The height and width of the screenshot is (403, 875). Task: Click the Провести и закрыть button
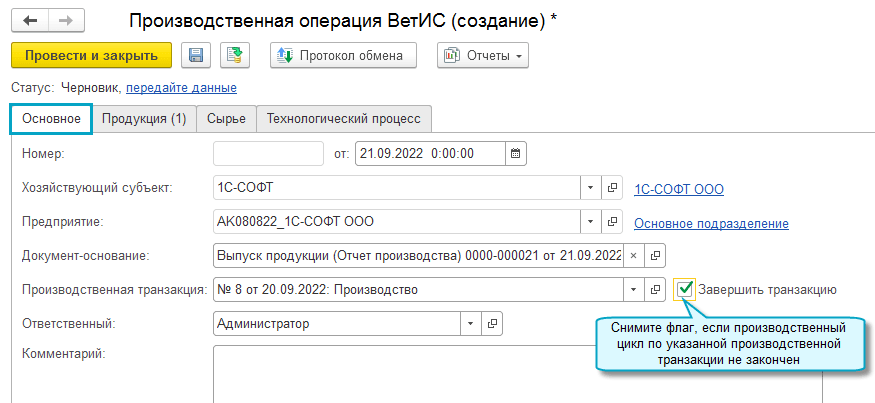click(x=91, y=56)
